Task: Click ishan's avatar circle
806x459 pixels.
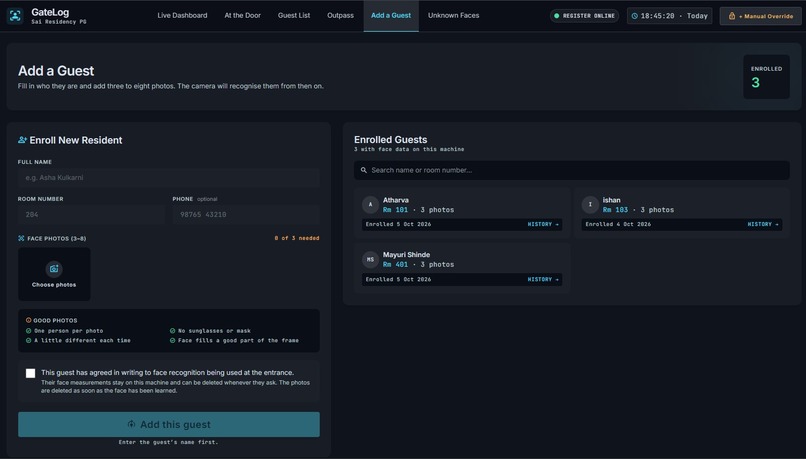Action: [x=590, y=205]
